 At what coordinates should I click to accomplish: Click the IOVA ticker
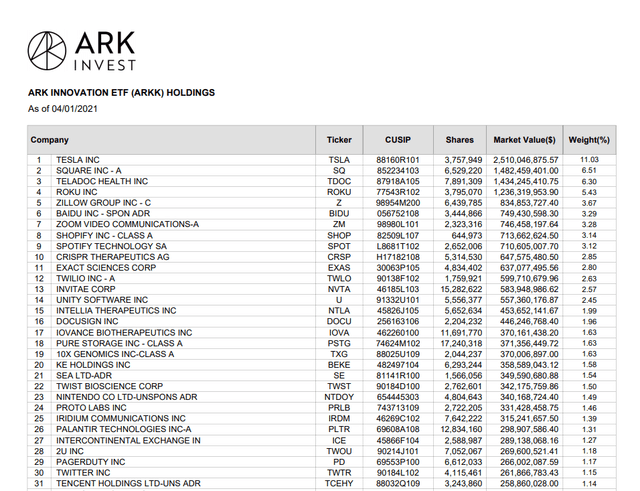pyautogui.click(x=339, y=333)
